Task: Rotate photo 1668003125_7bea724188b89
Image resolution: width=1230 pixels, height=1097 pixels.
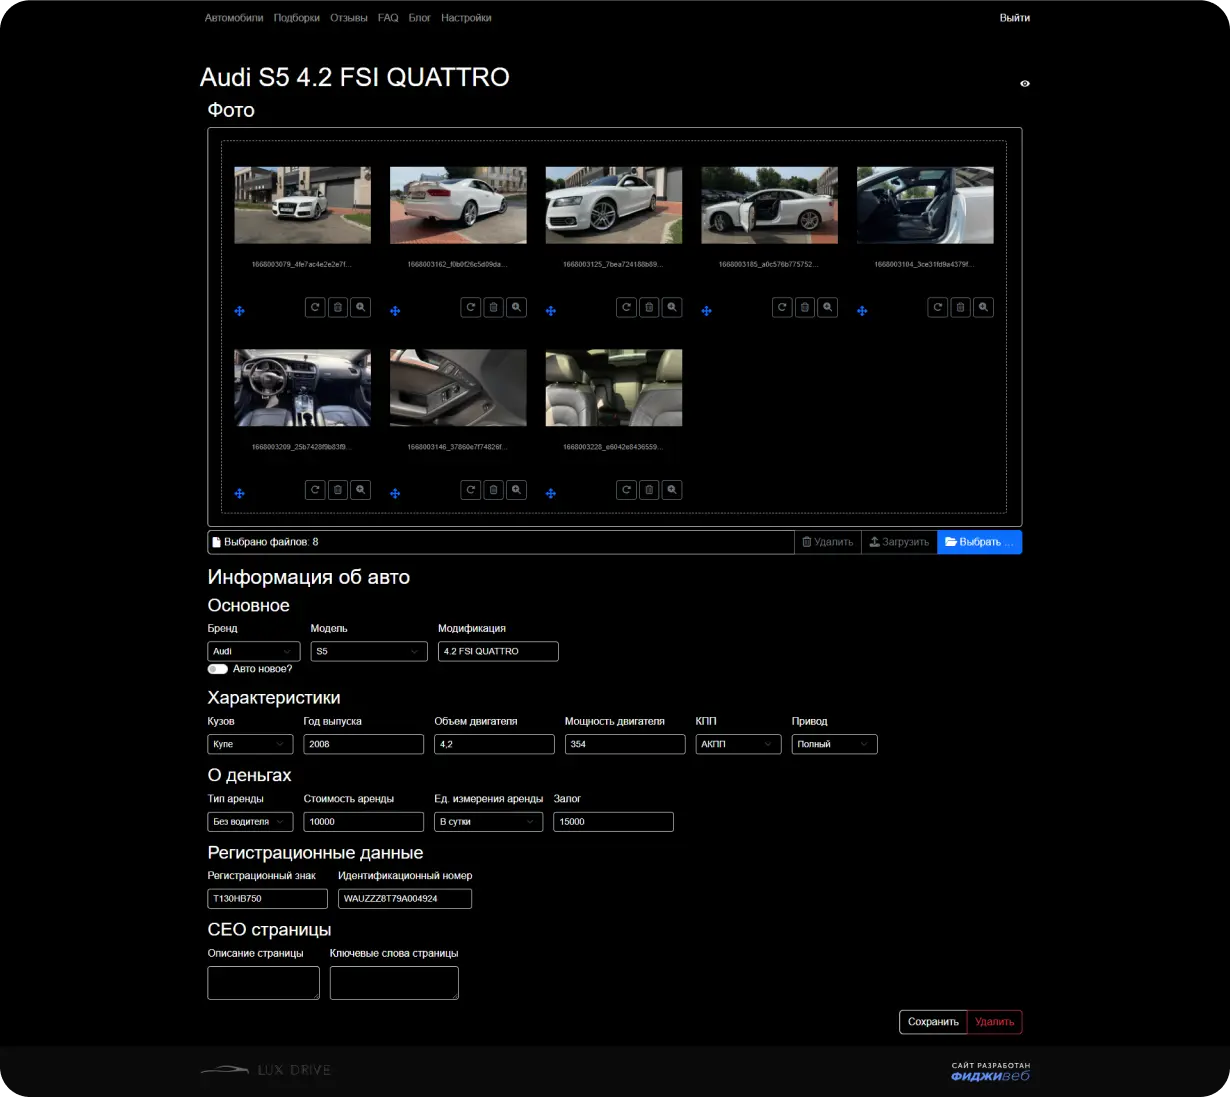Action: (x=627, y=307)
